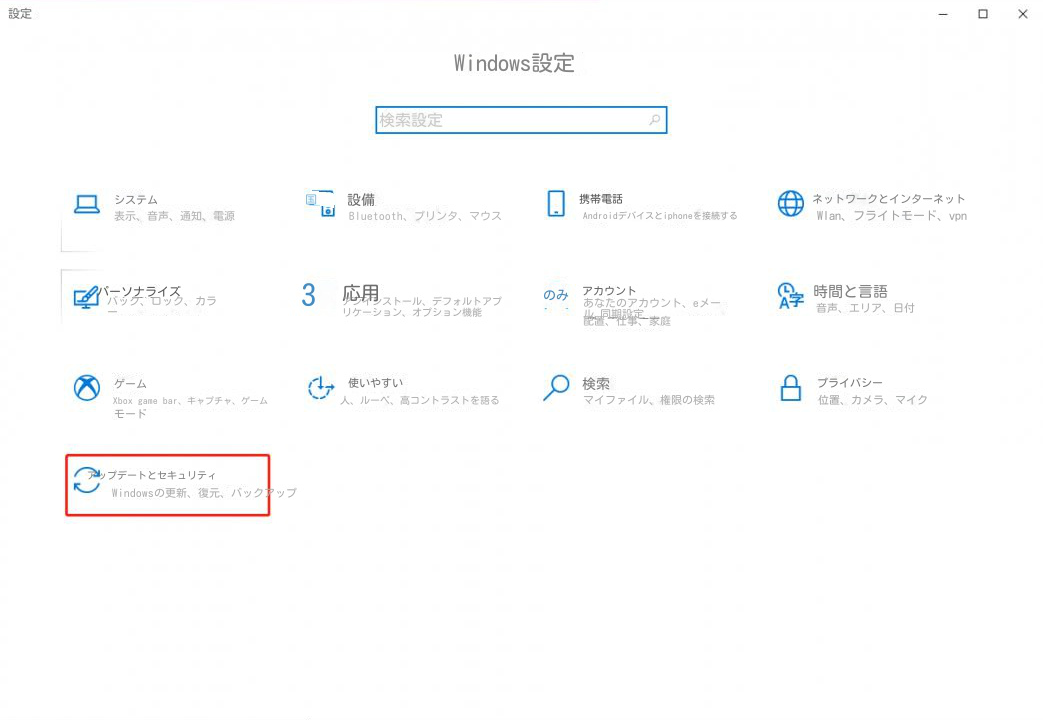Maximize the 設定 window
The image size is (1043, 720).
pos(982,14)
